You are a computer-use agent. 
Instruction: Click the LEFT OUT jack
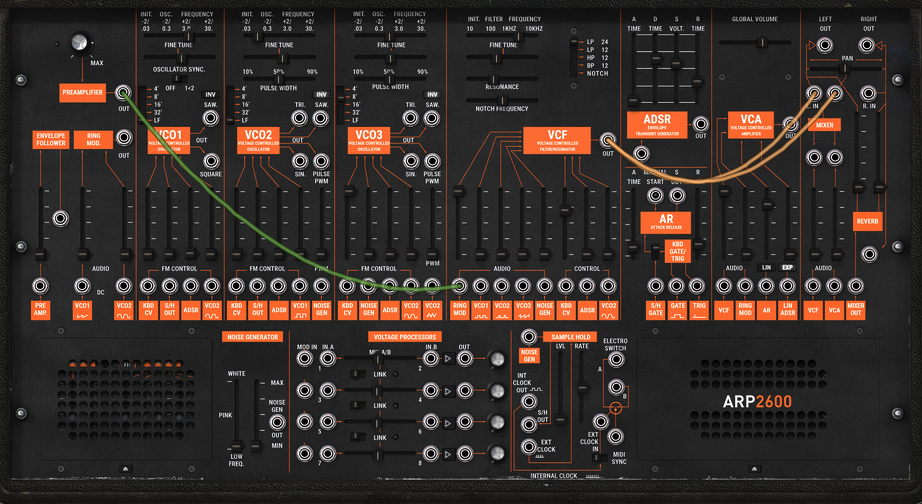coord(824,45)
